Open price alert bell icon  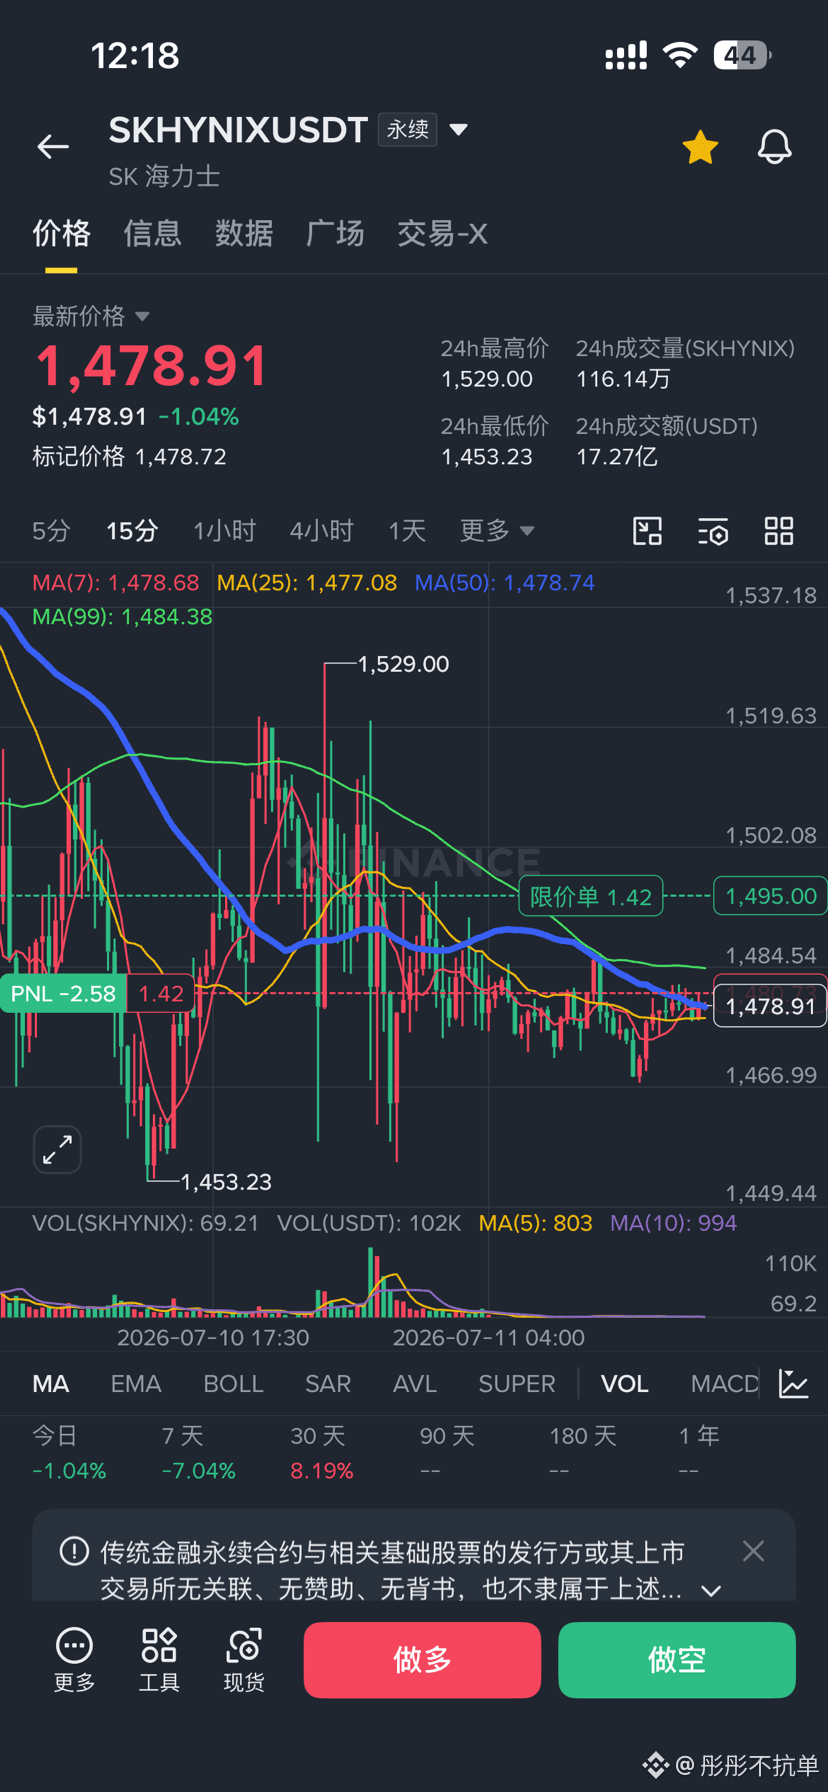coord(774,147)
